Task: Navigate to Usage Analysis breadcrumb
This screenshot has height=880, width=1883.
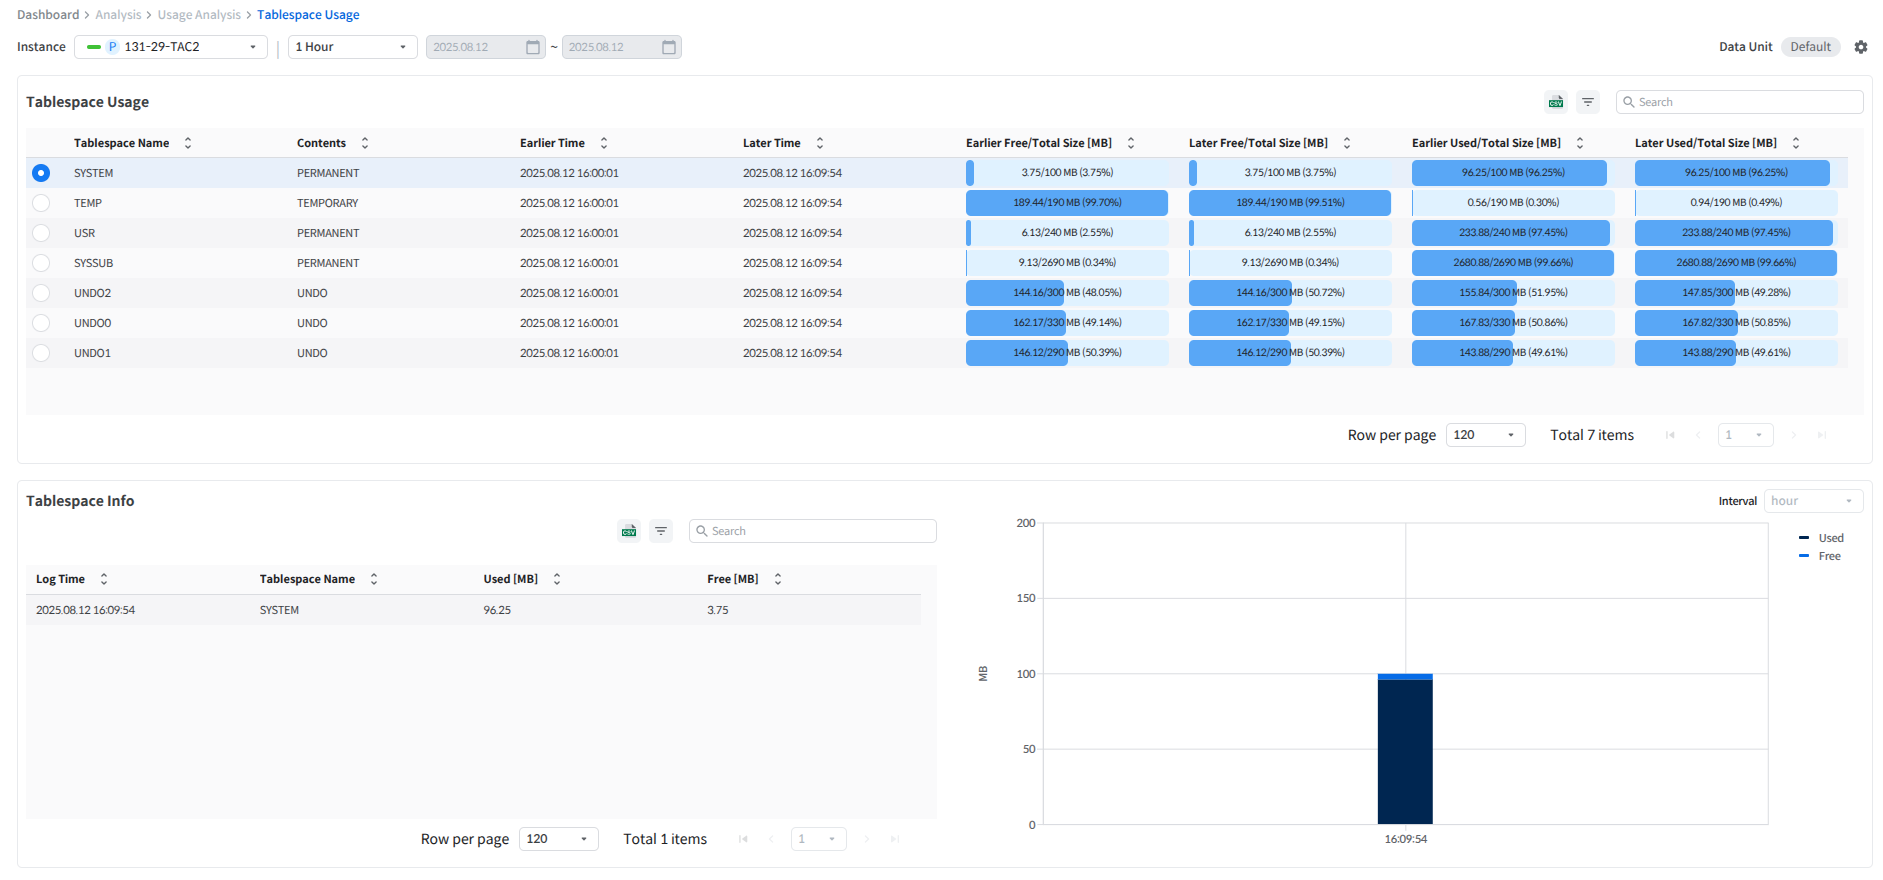Action: pyautogui.click(x=199, y=15)
